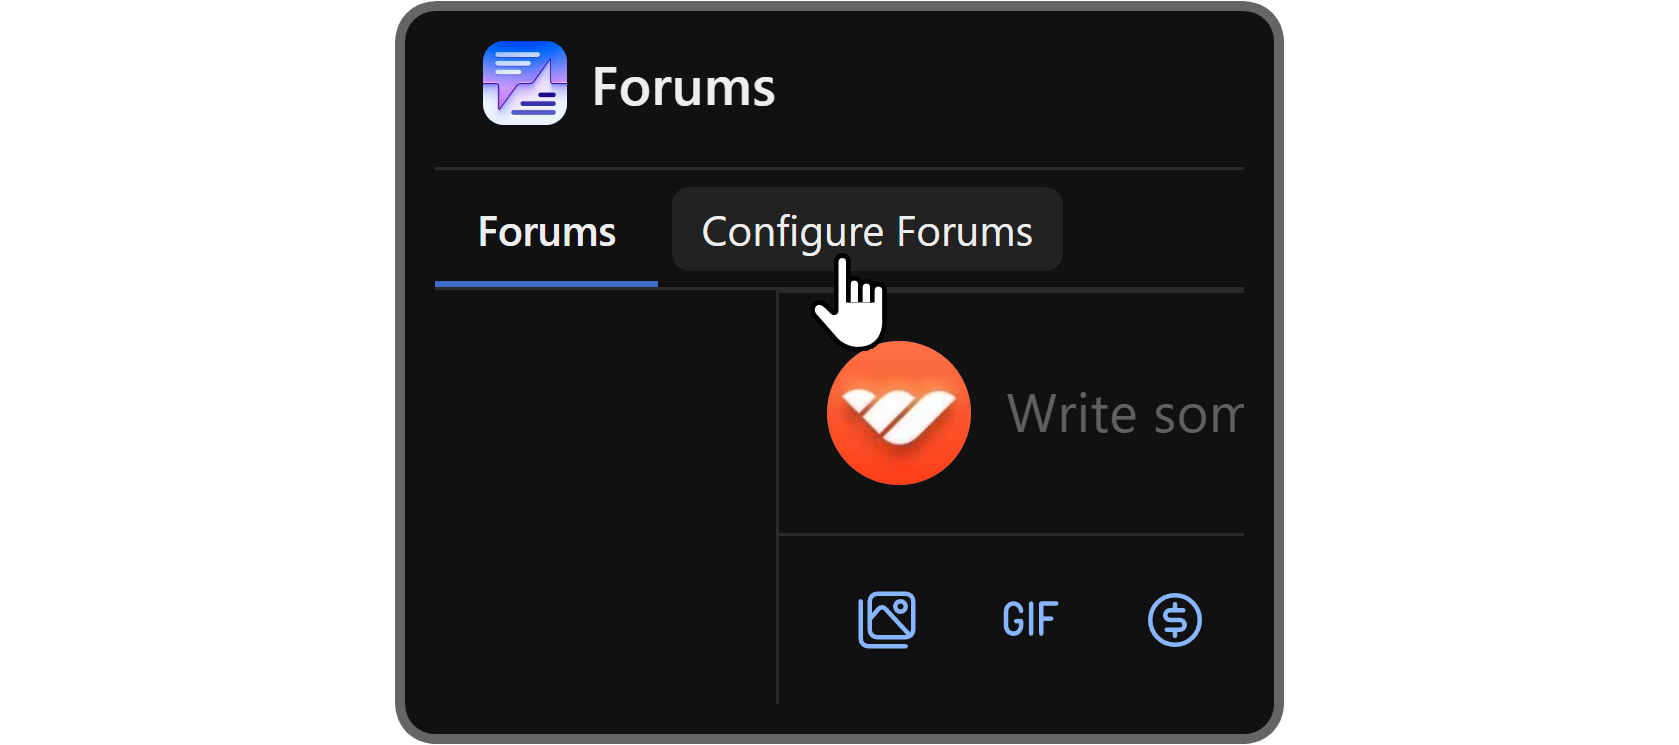This screenshot has height=745, width=1679.
Task: Attach a photo using the gallery icon
Action: (886, 620)
